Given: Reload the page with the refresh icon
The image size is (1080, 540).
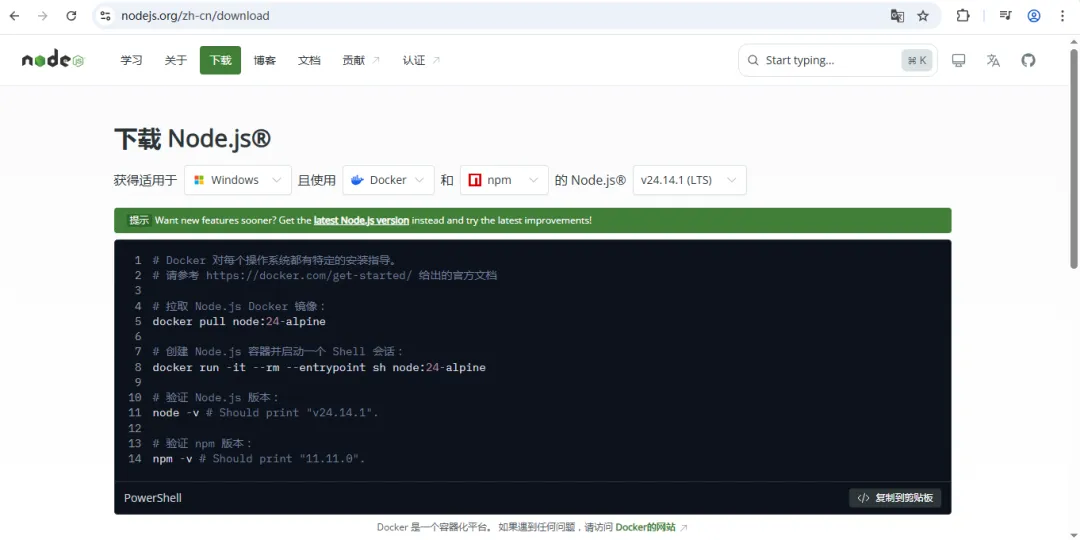Looking at the screenshot, I should coord(71,16).
